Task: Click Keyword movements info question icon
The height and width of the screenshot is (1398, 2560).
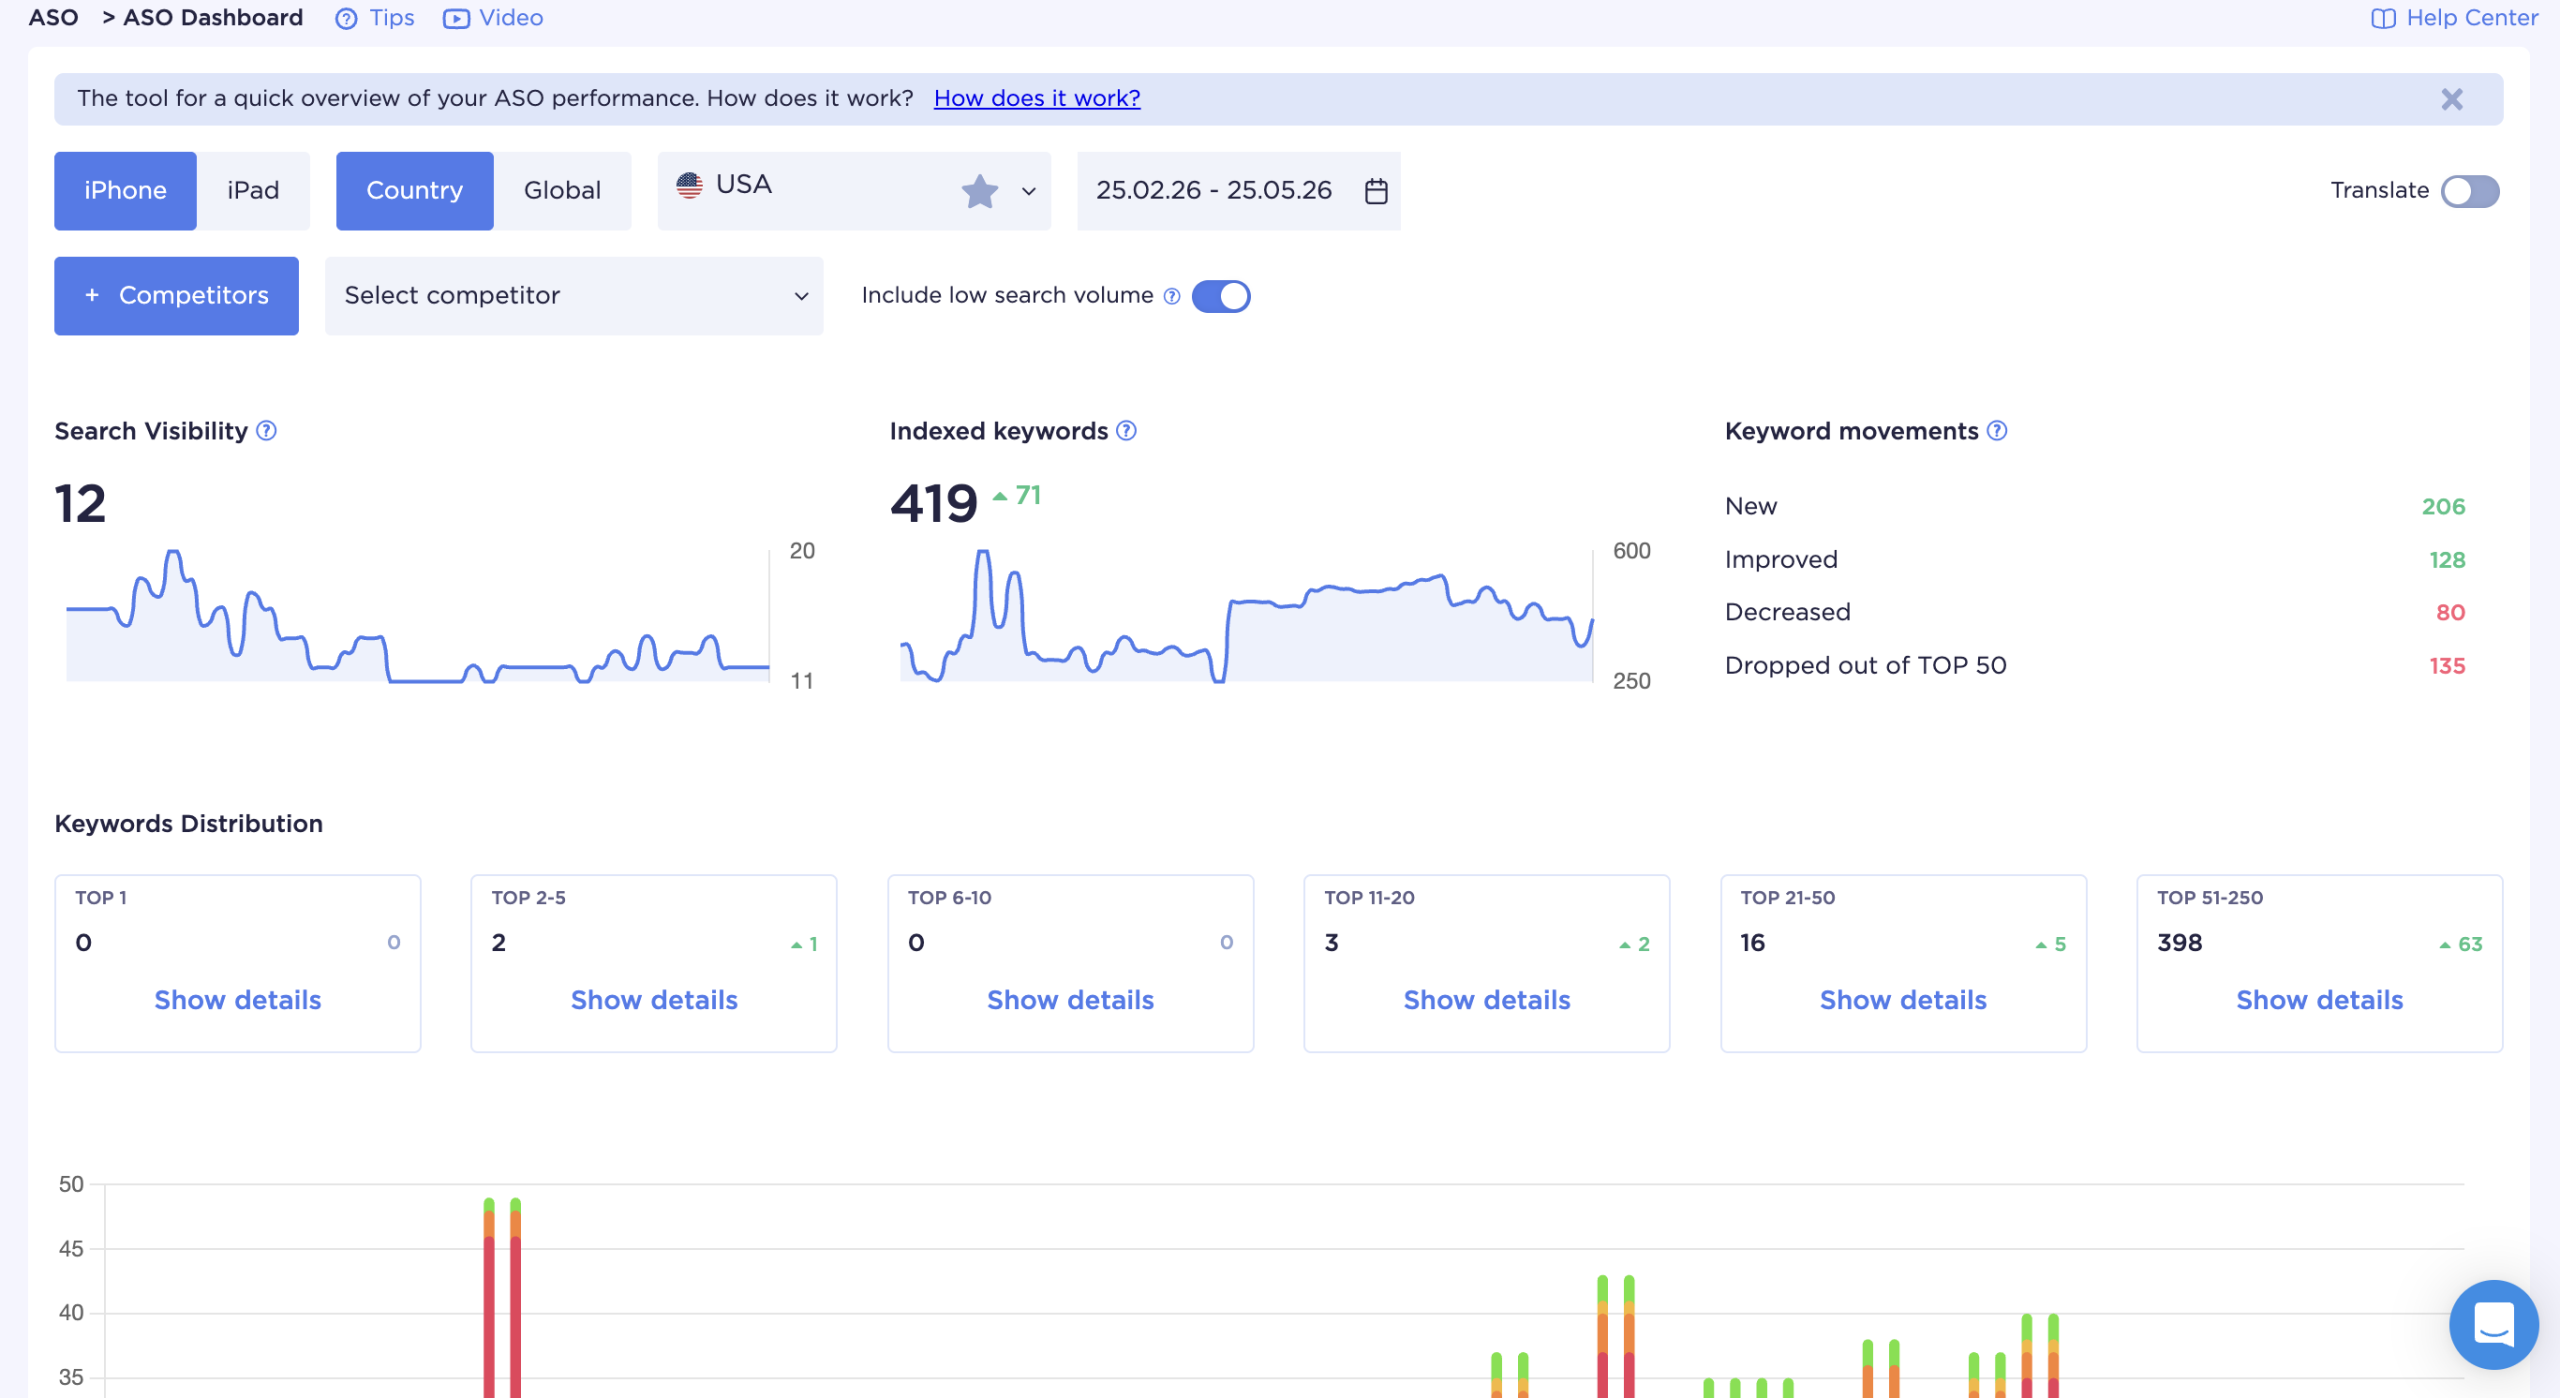Action: 1997,431
